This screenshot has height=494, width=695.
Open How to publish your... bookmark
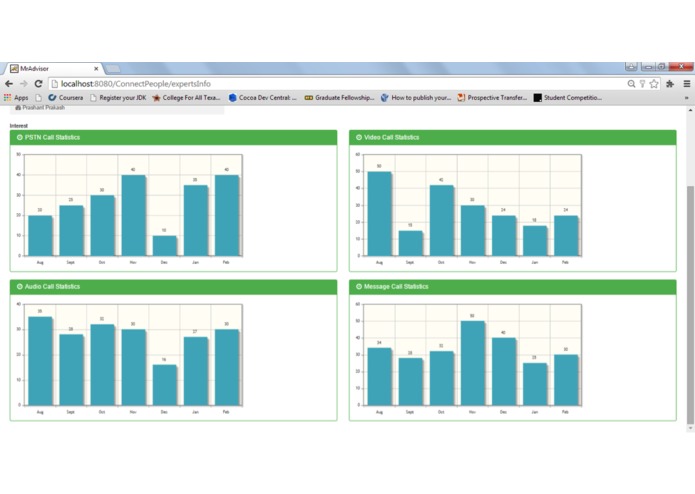pyautogui.click(x=416, y=97)
